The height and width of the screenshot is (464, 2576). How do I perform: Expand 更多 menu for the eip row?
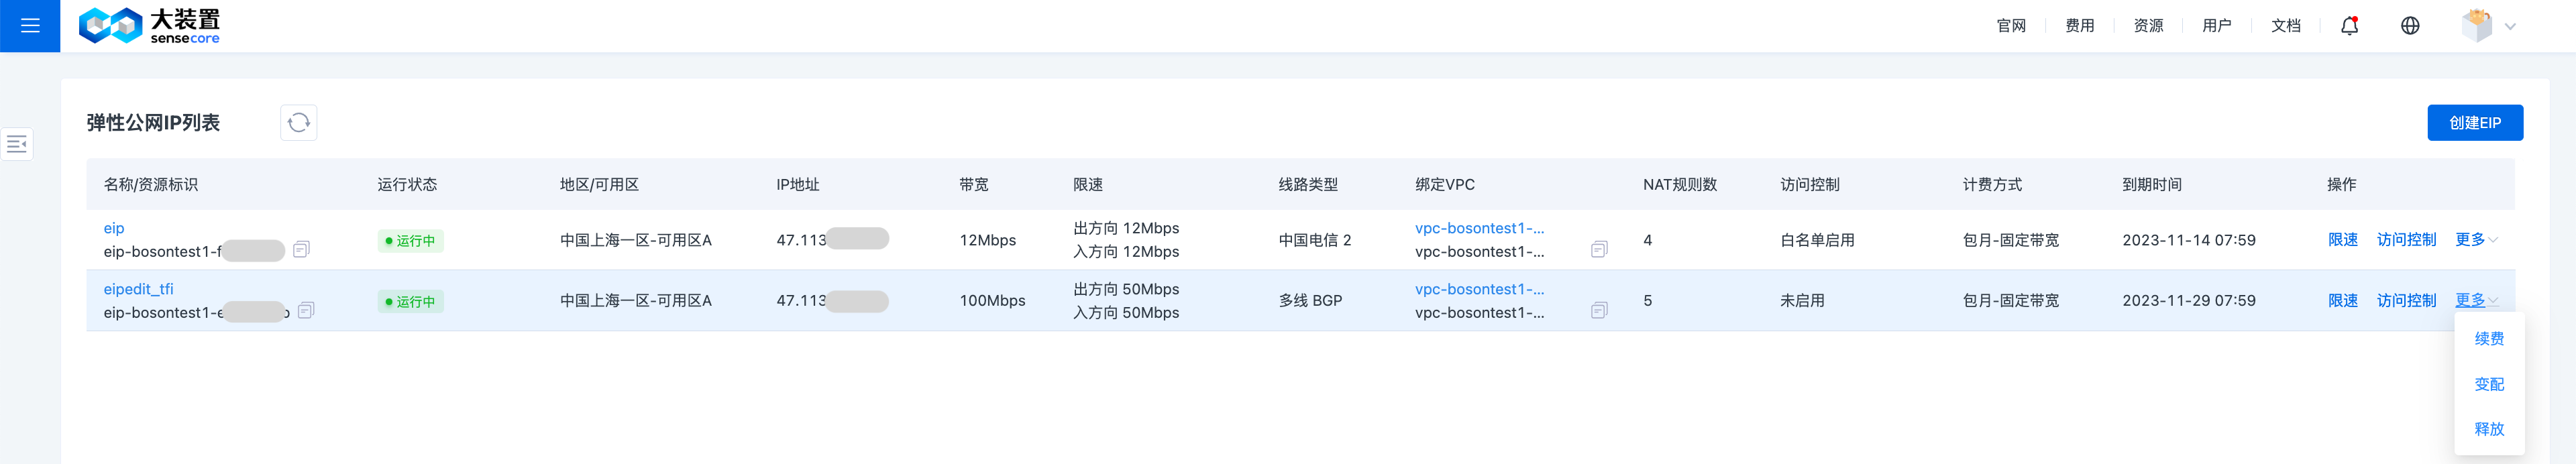click(x=2475, y=240)
